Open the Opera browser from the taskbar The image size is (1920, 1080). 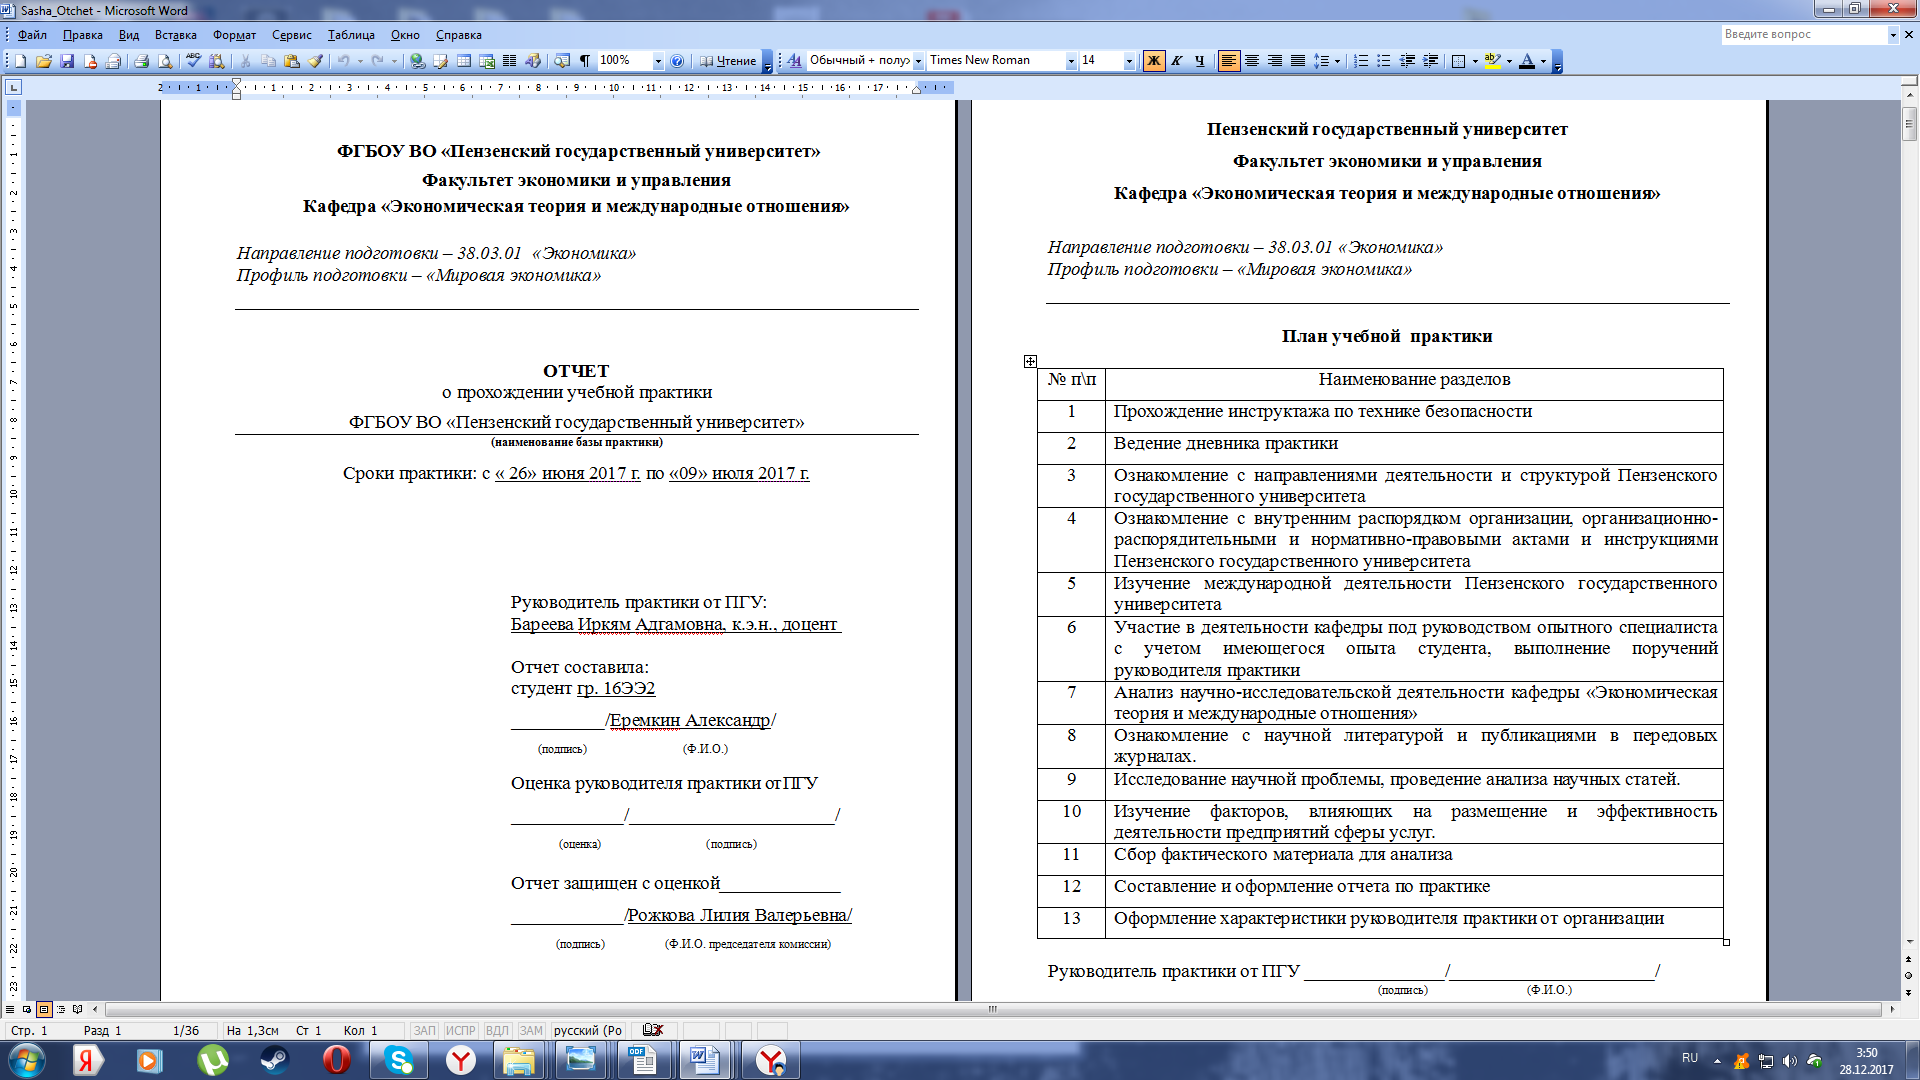337,1060
